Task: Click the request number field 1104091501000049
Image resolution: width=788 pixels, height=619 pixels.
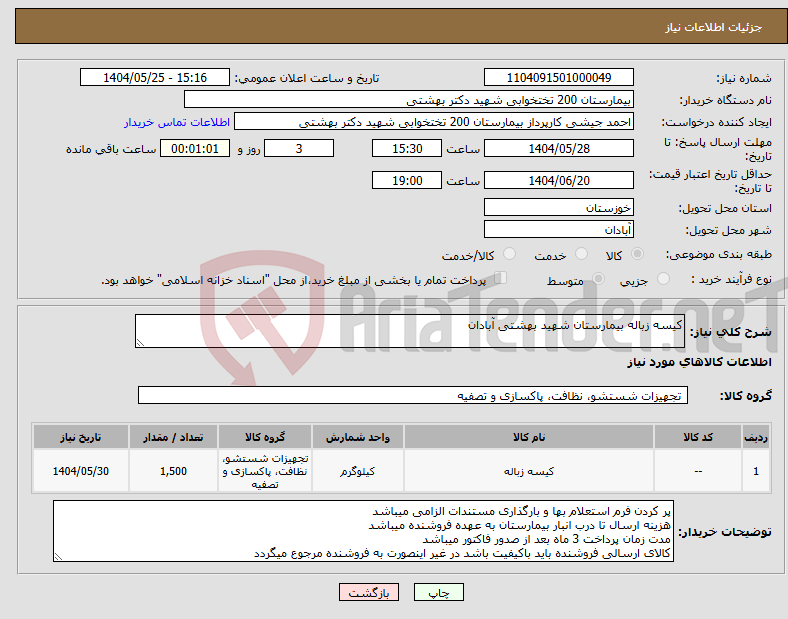Action: coord(558,77)
